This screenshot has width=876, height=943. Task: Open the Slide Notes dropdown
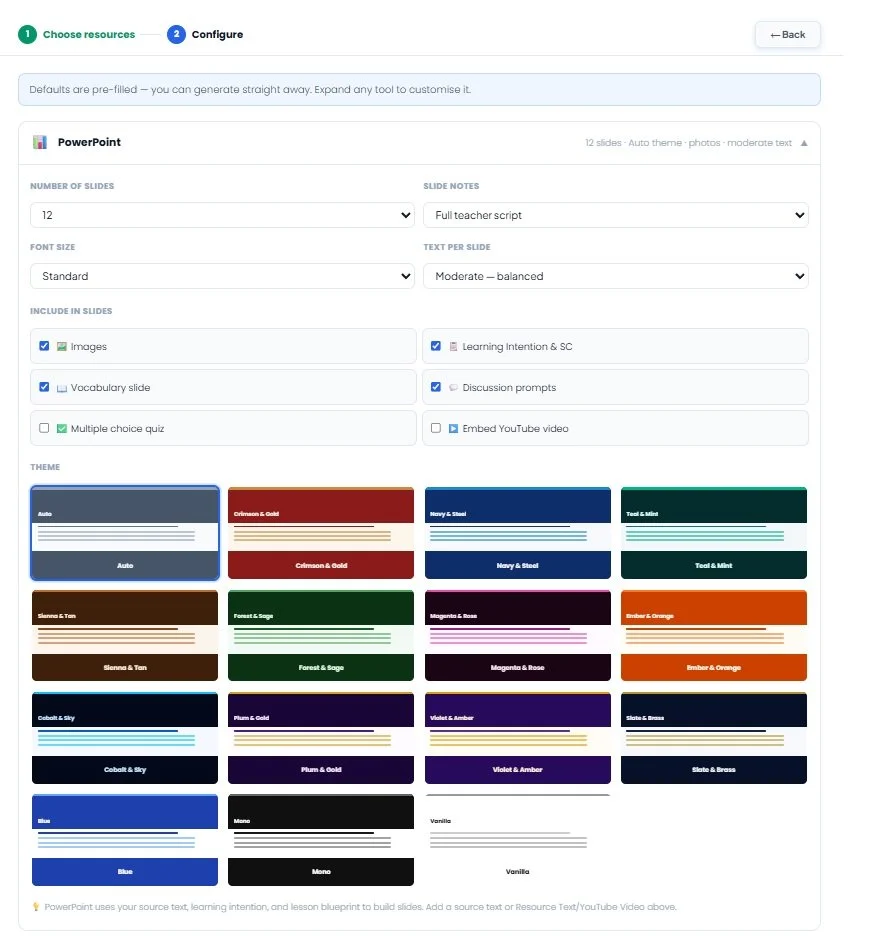click(616, 215)
